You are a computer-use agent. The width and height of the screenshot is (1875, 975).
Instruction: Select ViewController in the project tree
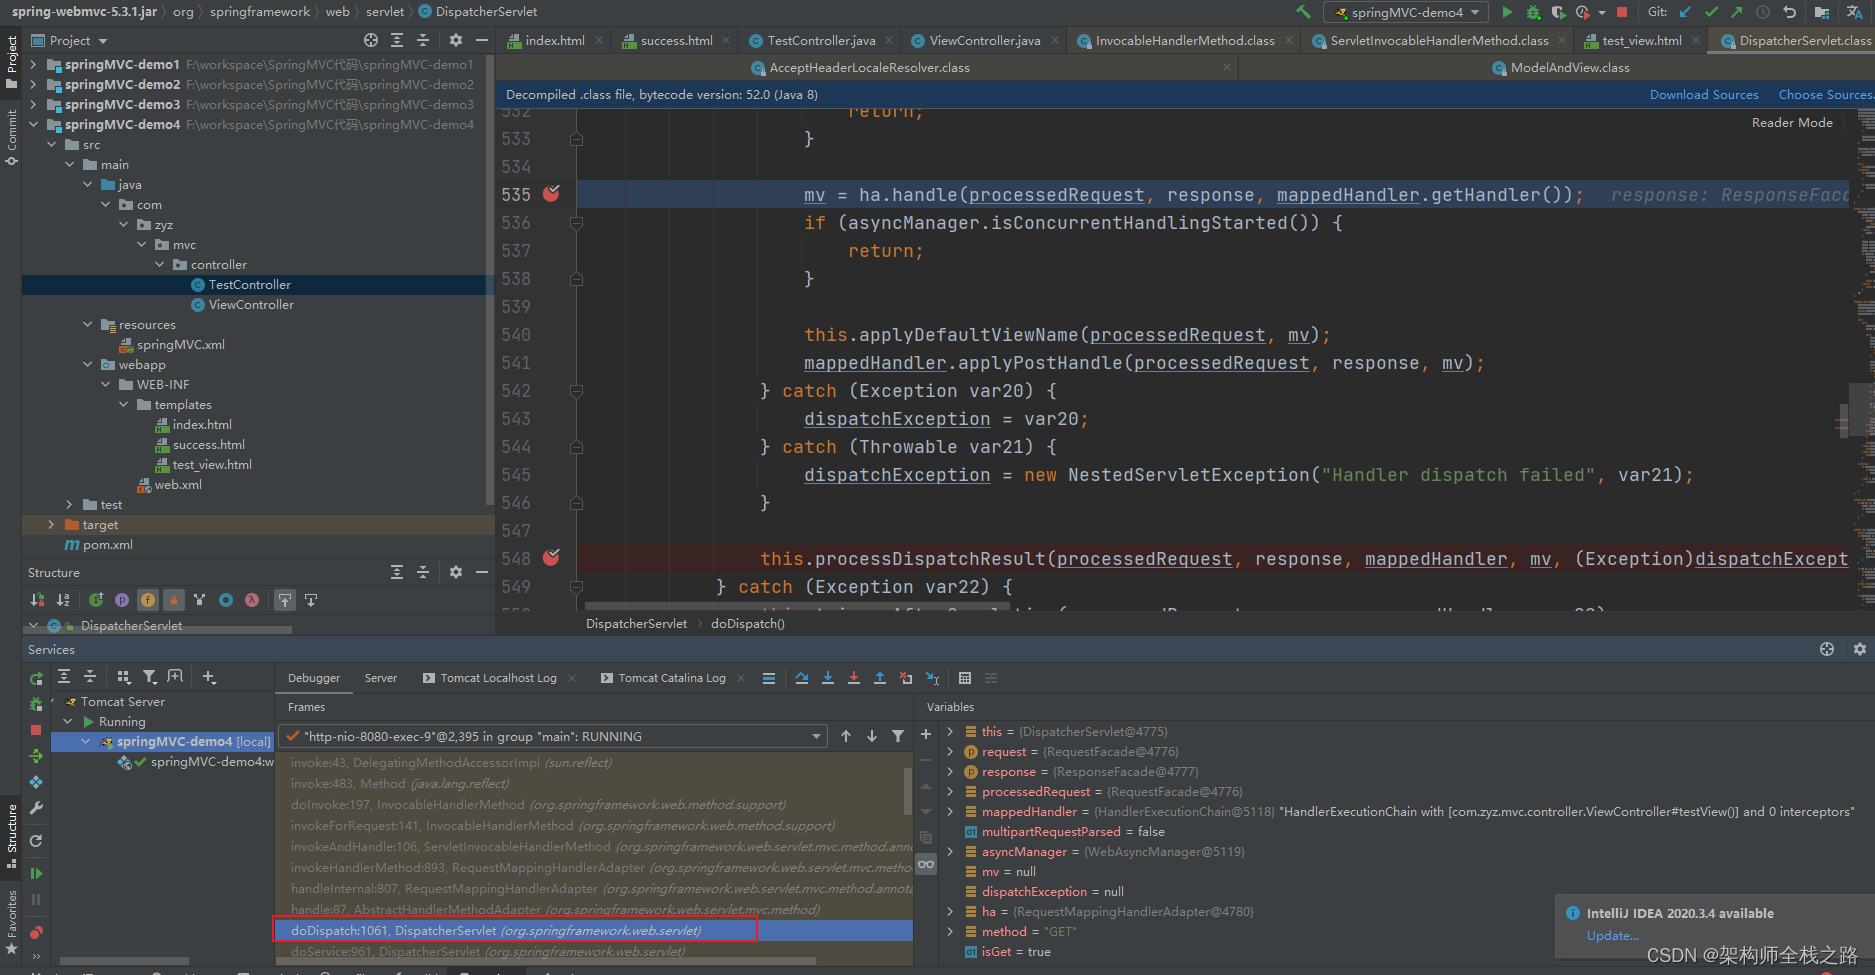251,304
